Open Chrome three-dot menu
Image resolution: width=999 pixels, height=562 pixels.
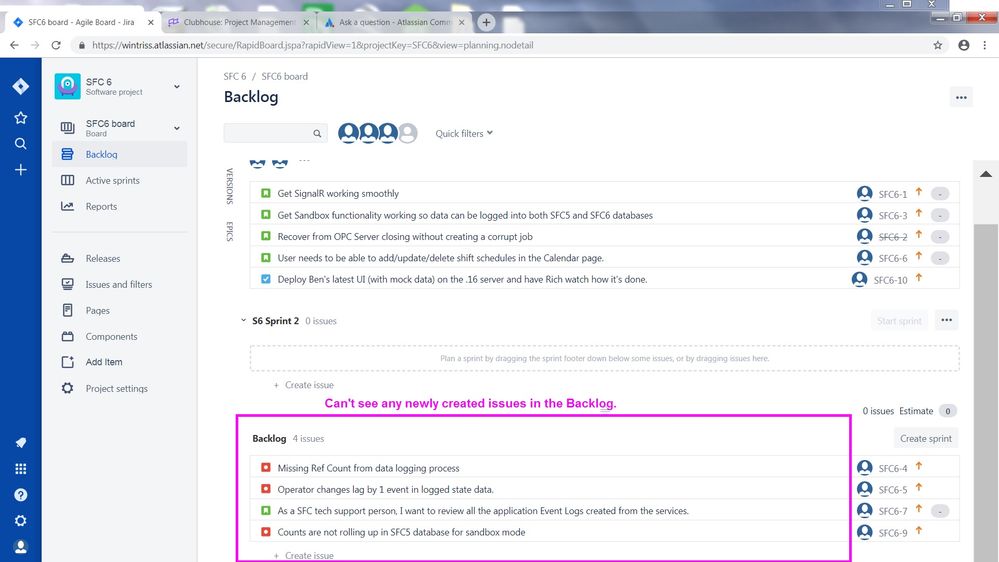pyautogui.click(x=984, y=45)
